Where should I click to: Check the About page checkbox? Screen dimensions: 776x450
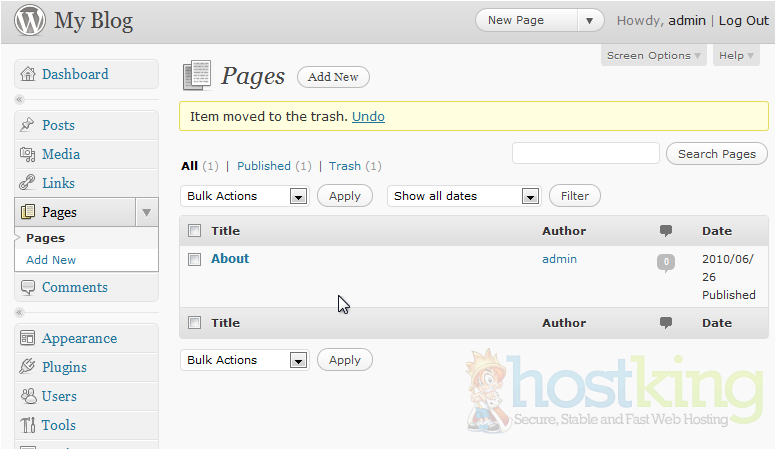(x=195, y=259)
